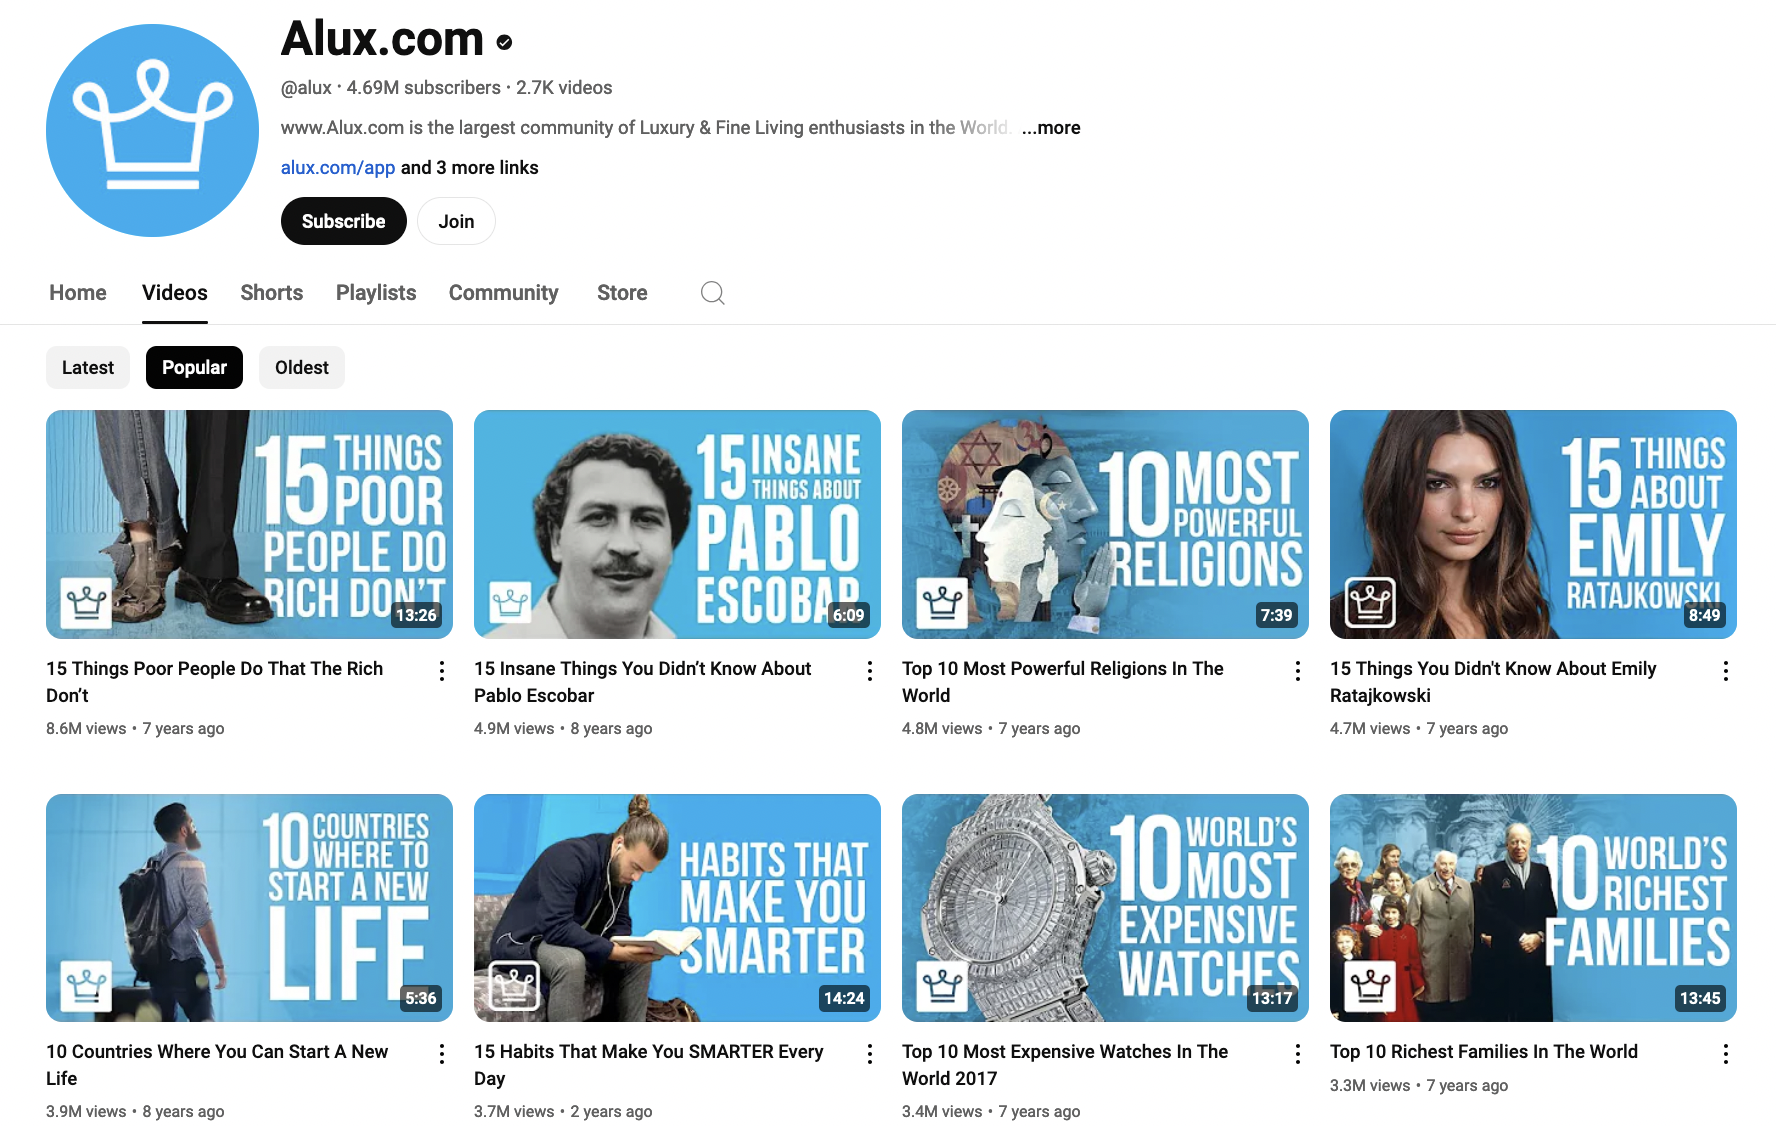The image size is (1776, 1126).
Task: Open the alux.com/app link
Action: [x=338, y=168]
